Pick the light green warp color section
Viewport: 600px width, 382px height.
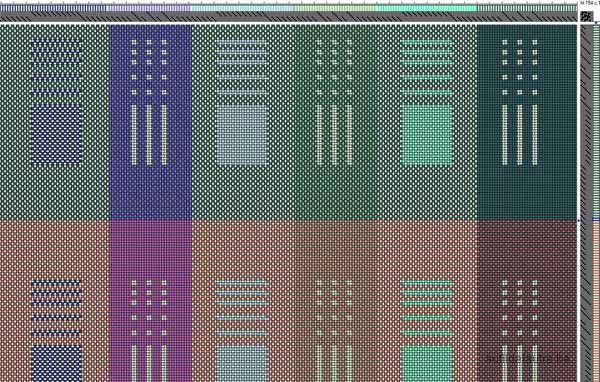[335, 8]
